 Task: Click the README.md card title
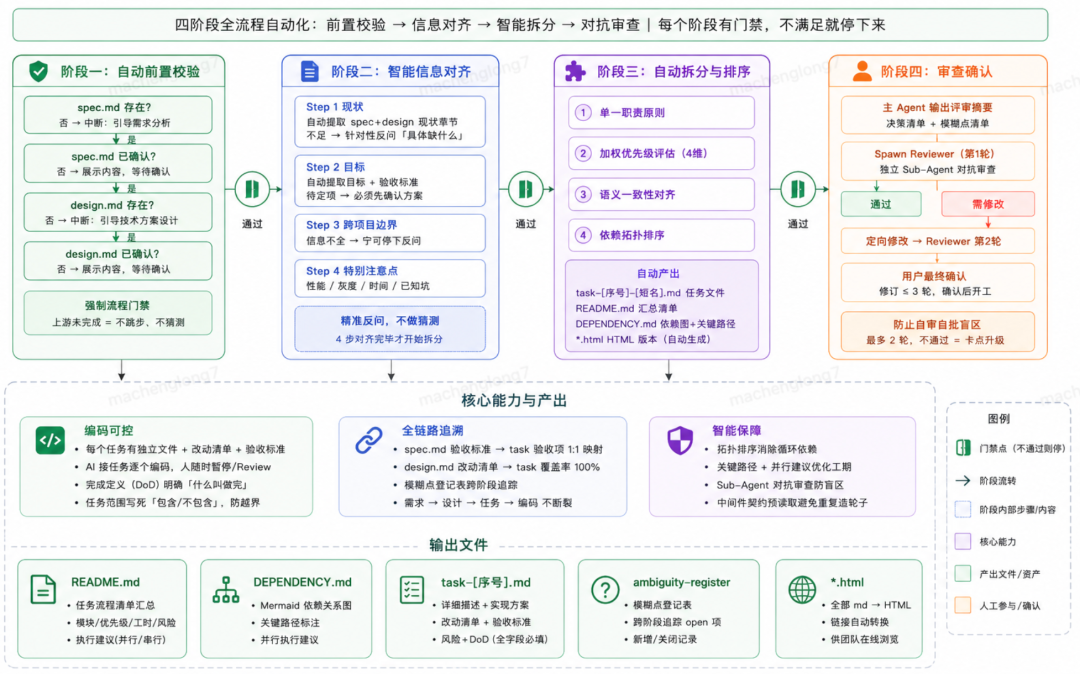(105, 582)
